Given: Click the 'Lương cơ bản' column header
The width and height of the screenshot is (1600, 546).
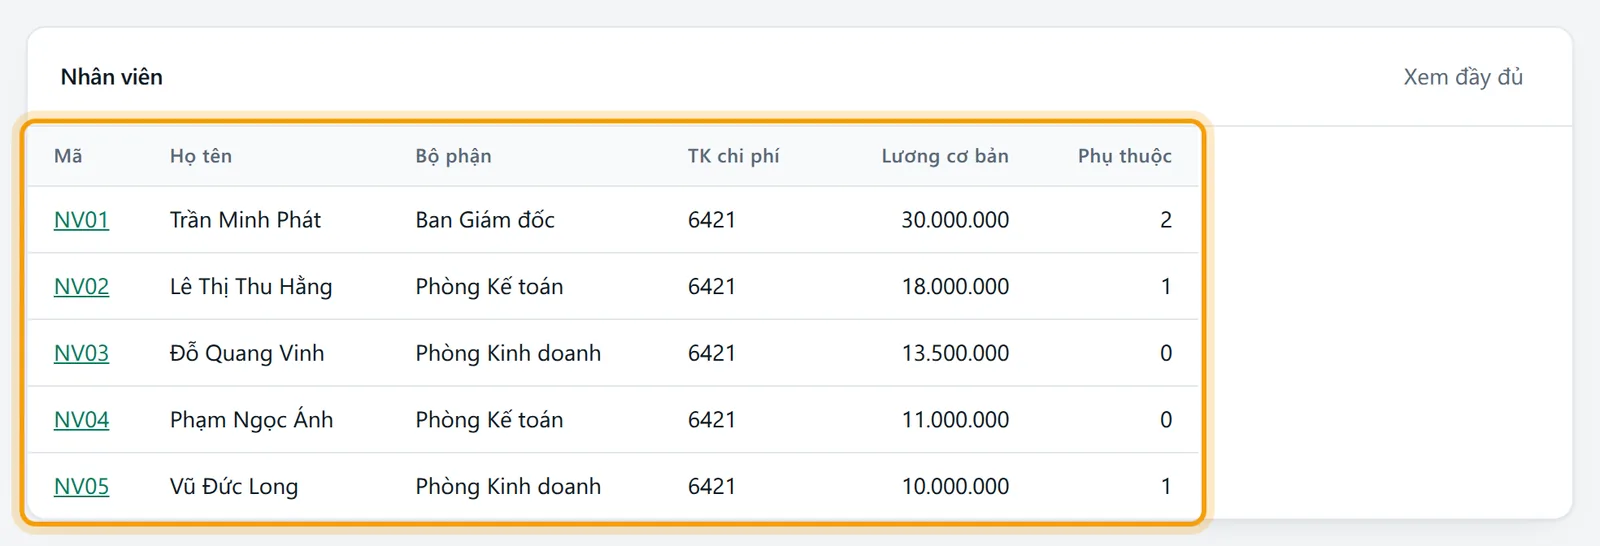Looking at the screenshot, I should [945, 156].
